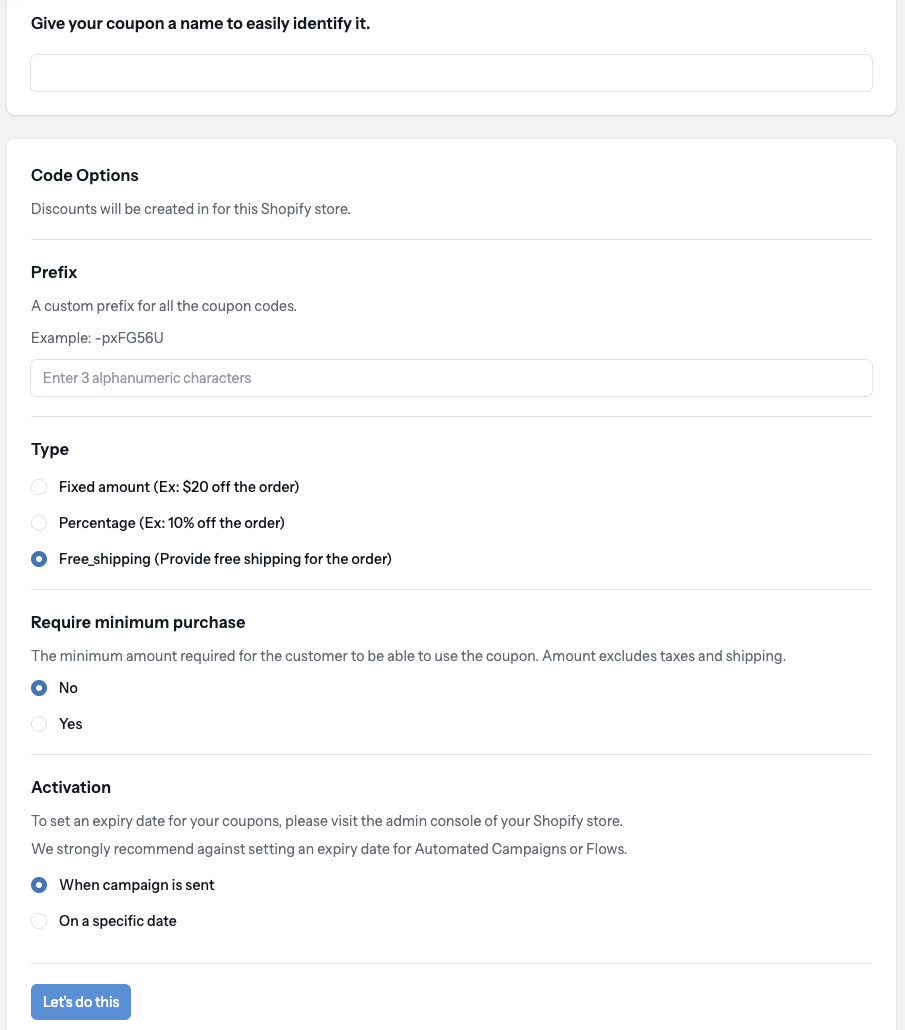Click the 'Percentage (Ex: 10% off the order)' label

tap(171, 523)
